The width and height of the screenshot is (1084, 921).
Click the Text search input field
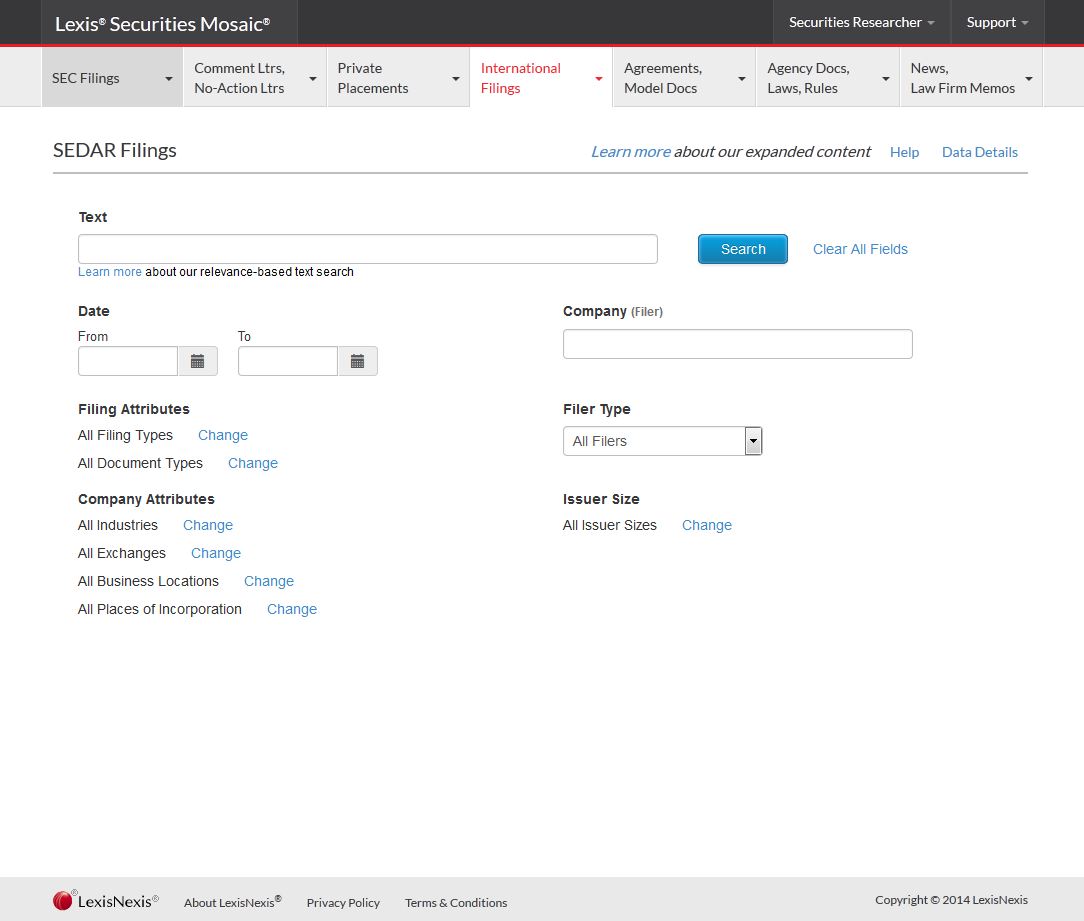[368, 249]
